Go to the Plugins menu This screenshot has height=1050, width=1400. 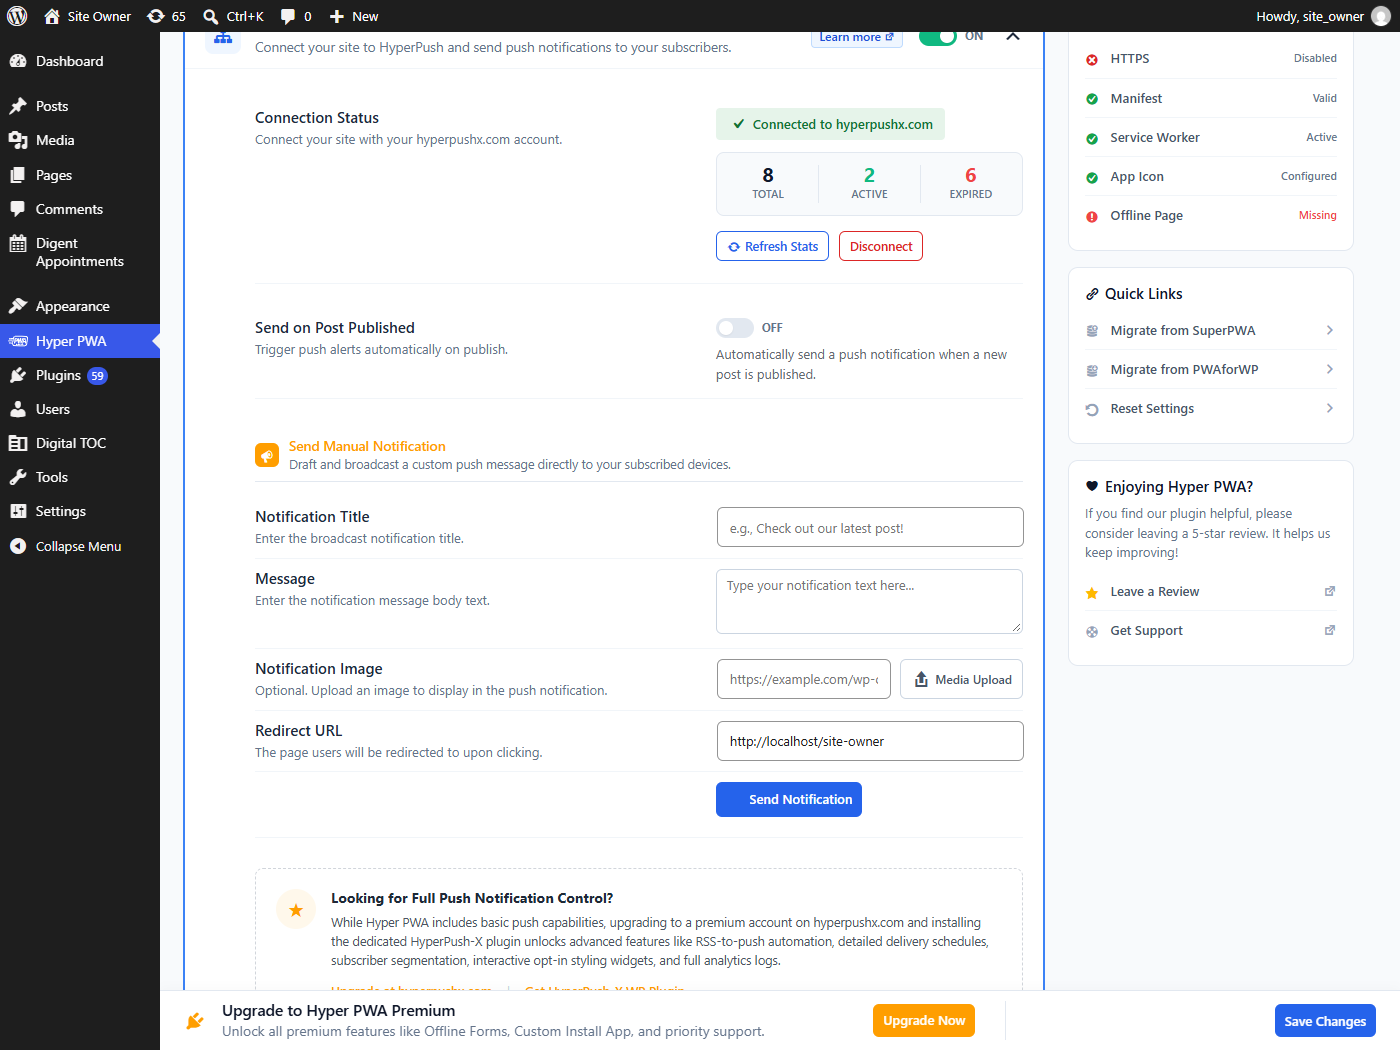click(80, 375)
